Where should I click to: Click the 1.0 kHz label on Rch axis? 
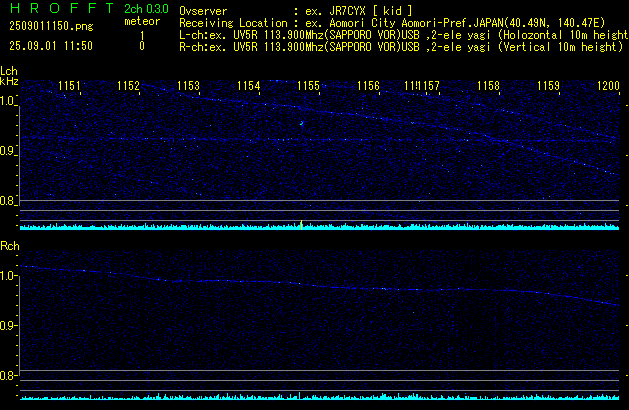pos(7,276)
